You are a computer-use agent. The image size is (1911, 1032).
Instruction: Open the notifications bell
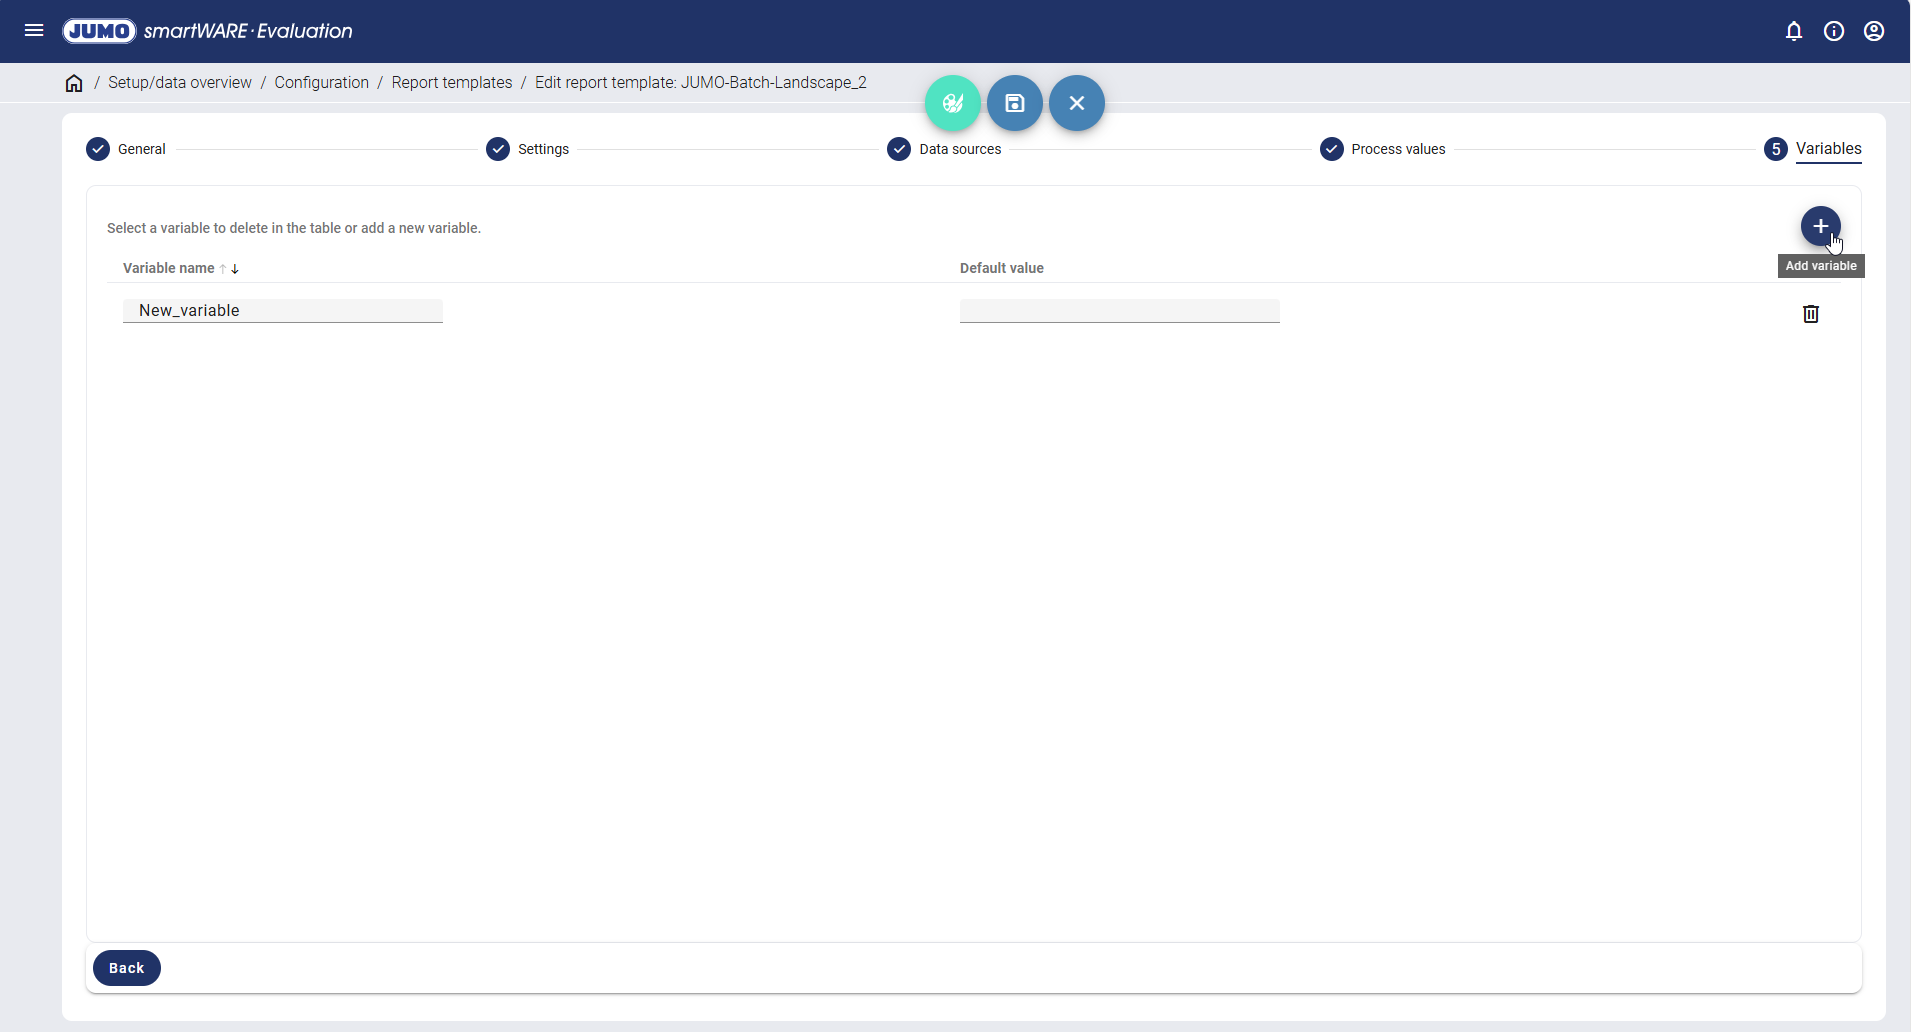point(1794,31)
